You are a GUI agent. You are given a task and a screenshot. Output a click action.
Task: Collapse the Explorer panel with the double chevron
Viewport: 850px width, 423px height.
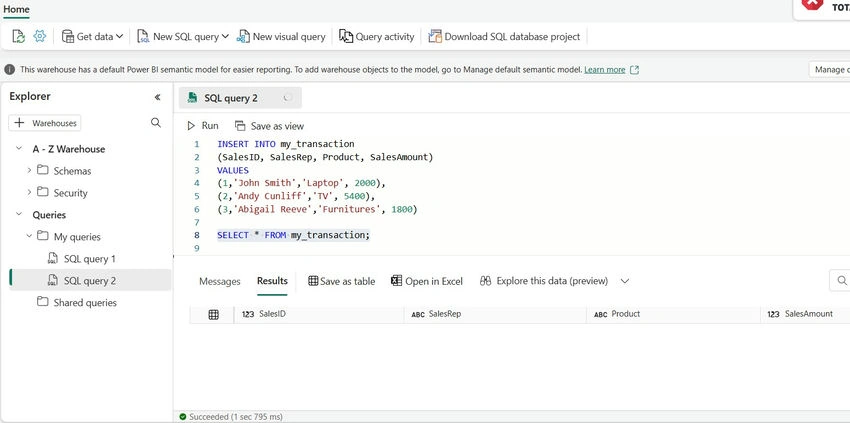(157, 97)
